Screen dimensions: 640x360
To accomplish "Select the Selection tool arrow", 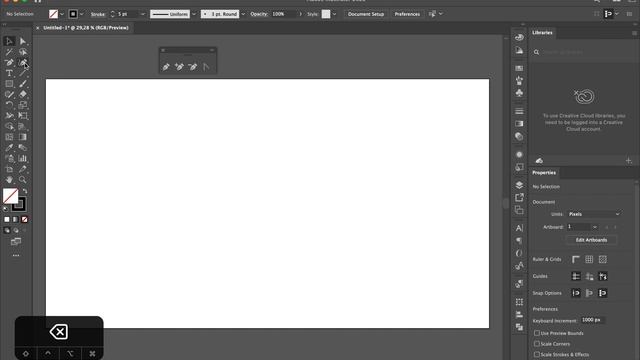I will pos(9,41).
